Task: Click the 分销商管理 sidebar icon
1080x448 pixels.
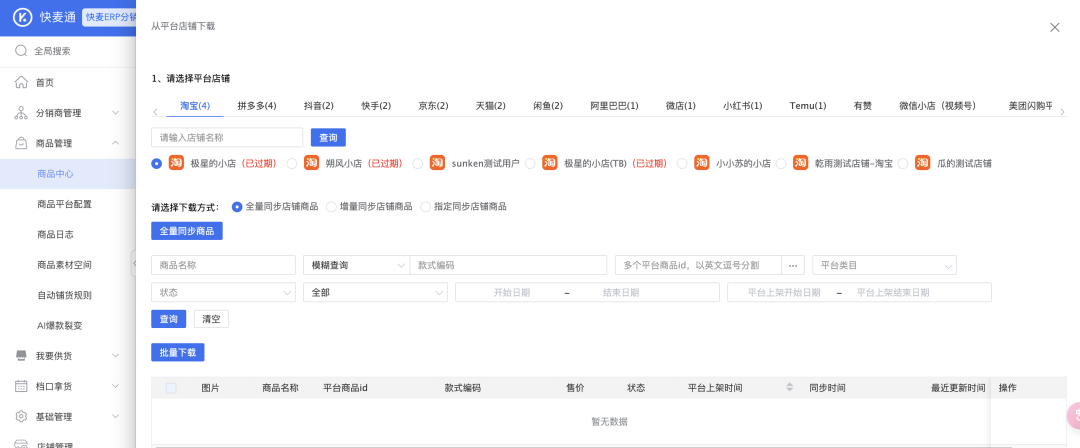Action: [21, 113]
